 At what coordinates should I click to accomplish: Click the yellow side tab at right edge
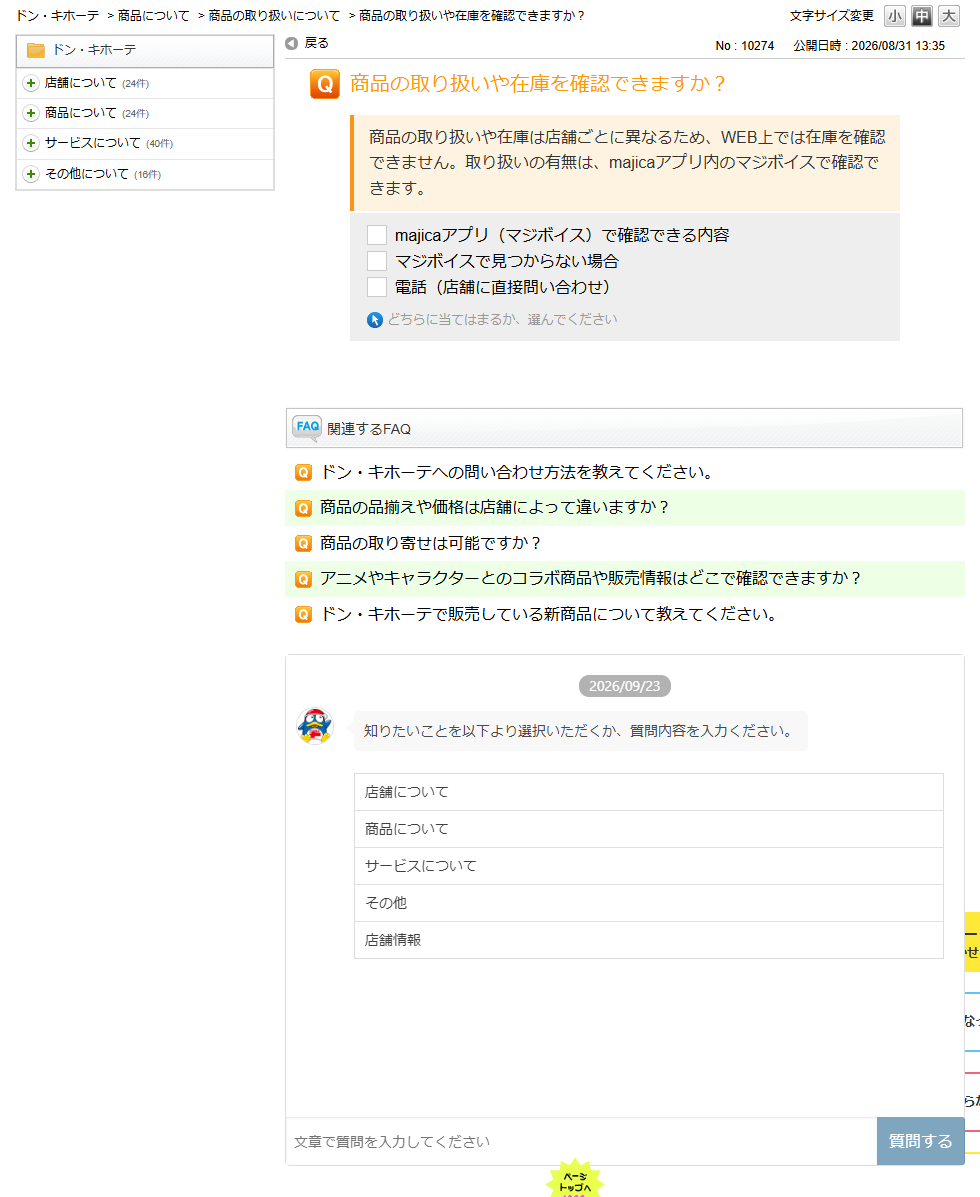tap(972, 942)
